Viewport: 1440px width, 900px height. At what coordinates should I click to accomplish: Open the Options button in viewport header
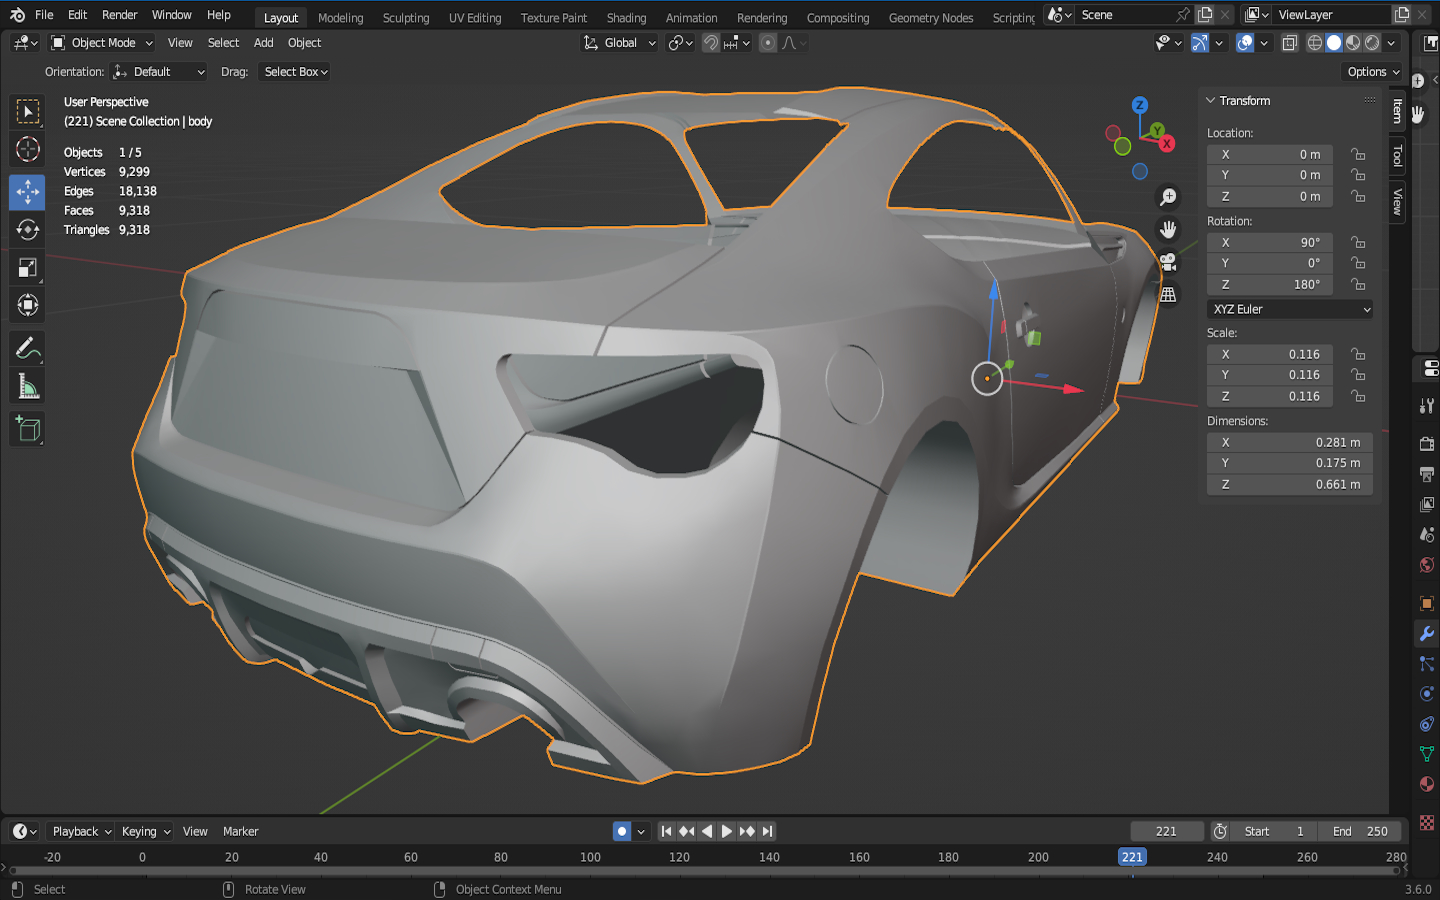[1373, 72]
